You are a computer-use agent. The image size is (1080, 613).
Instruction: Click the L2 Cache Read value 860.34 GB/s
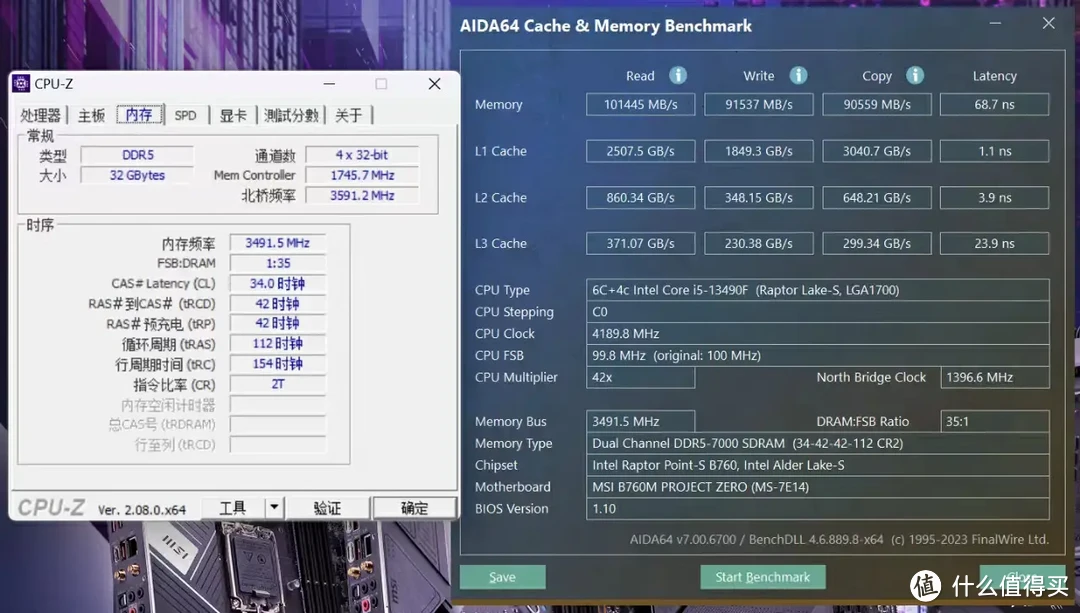pos(641,198)
